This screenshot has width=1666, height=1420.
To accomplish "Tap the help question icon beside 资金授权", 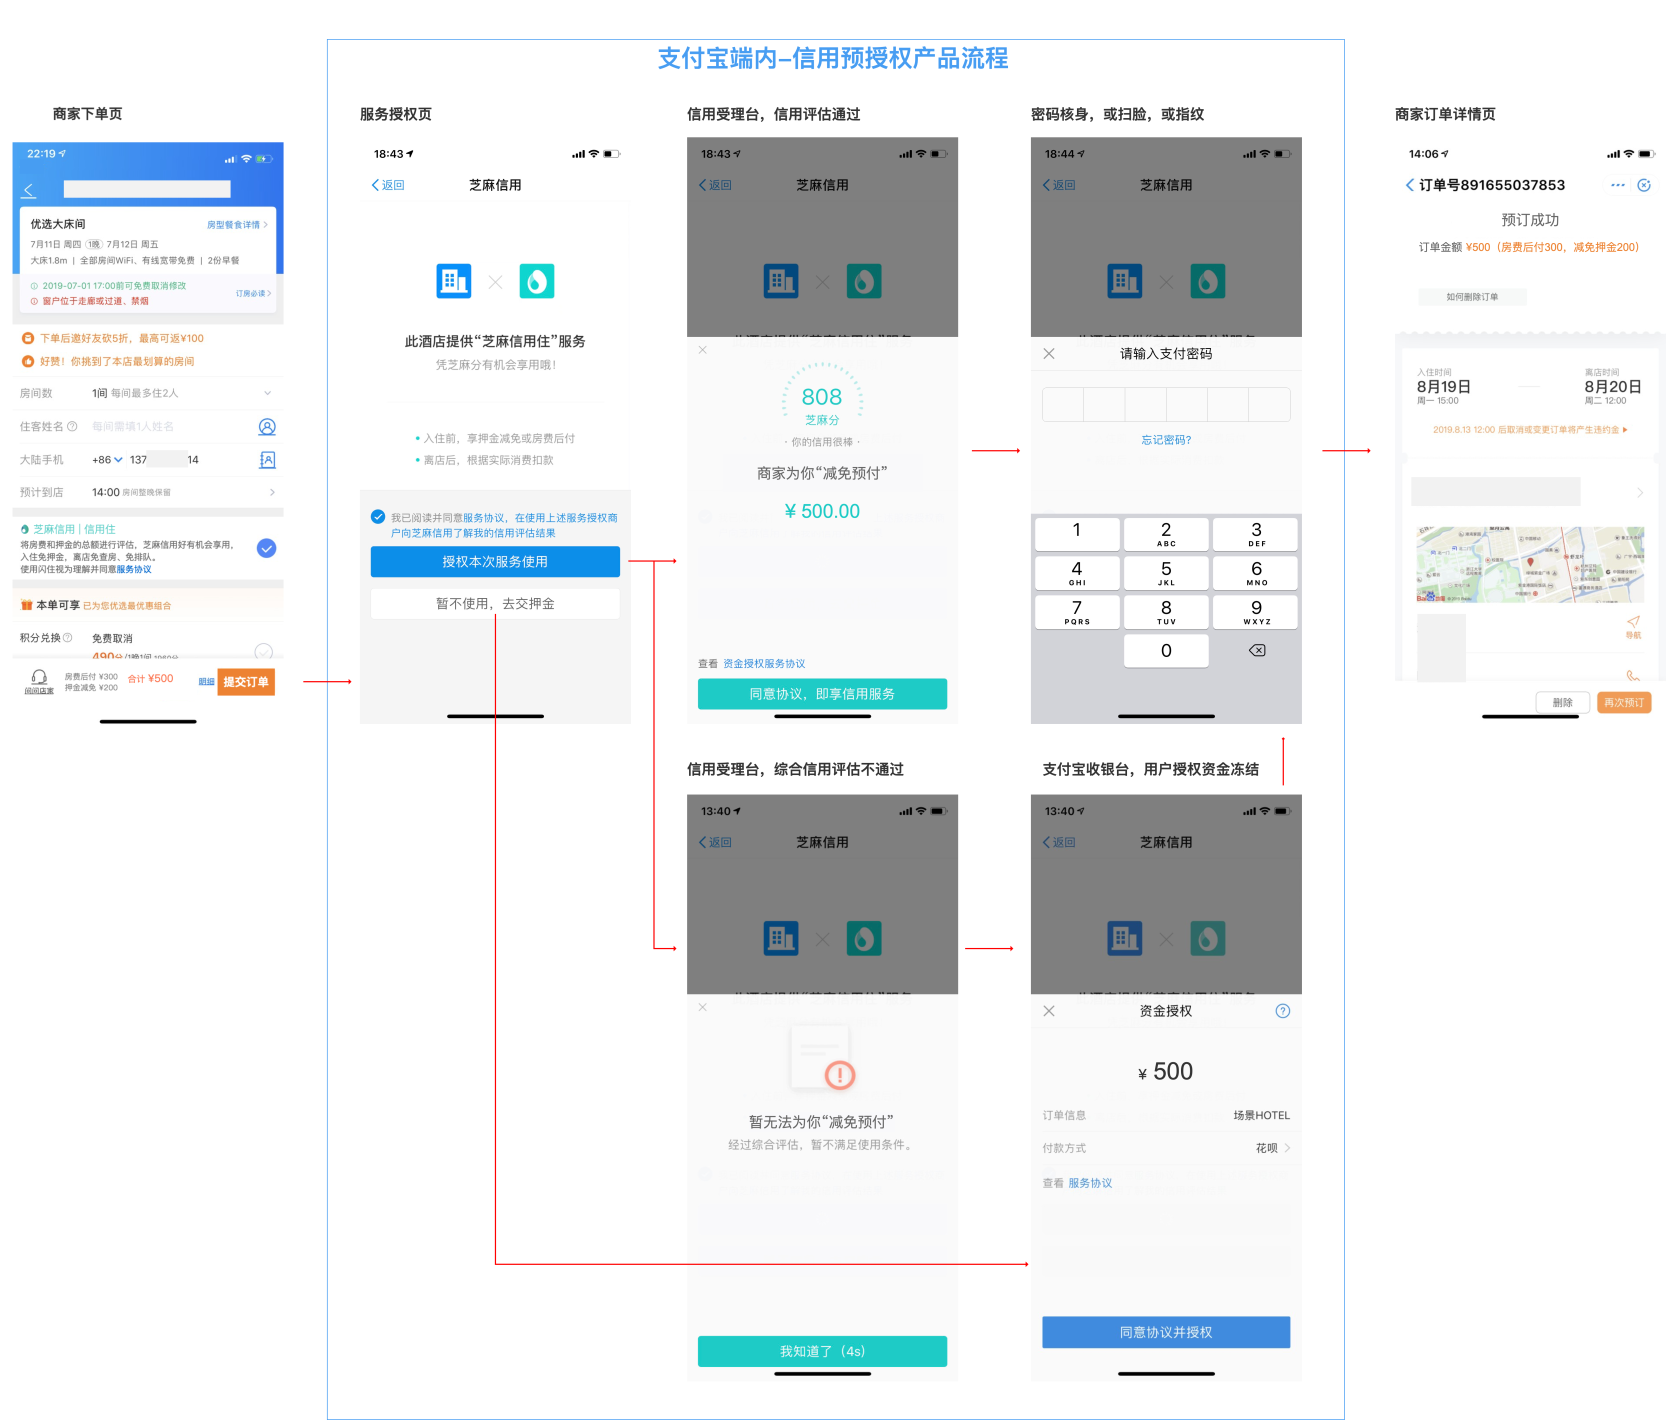I will (x=1283, y=1011).
